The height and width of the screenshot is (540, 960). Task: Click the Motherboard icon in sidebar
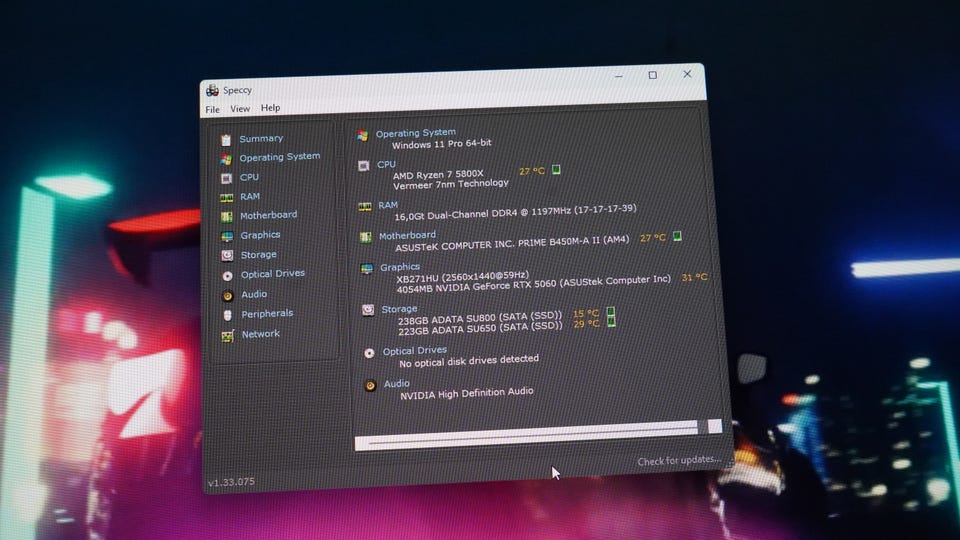click(x=227, y=217)
